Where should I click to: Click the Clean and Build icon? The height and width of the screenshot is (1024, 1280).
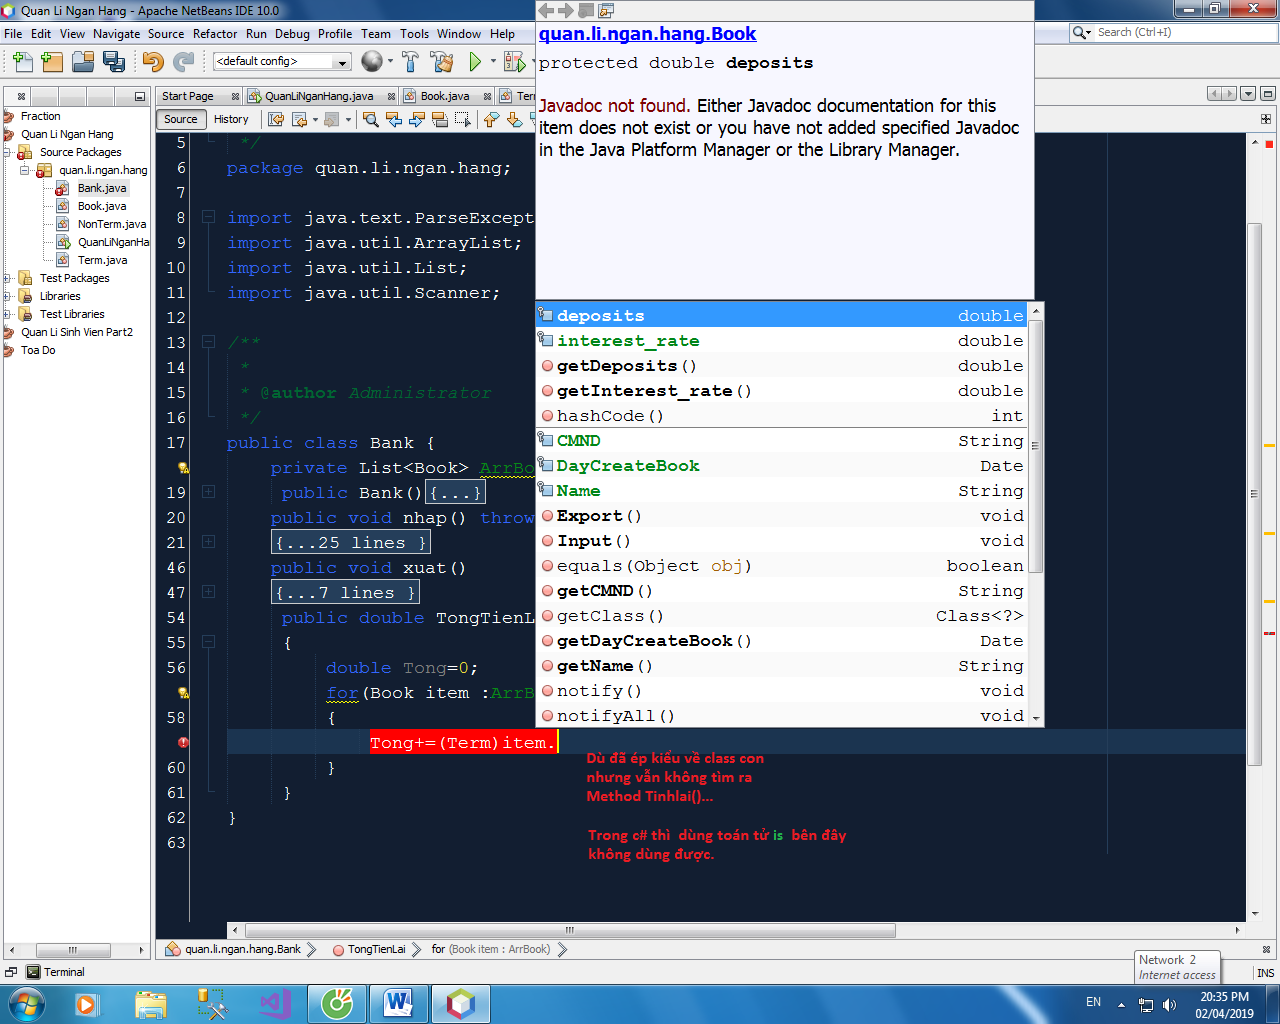(441, 62)
